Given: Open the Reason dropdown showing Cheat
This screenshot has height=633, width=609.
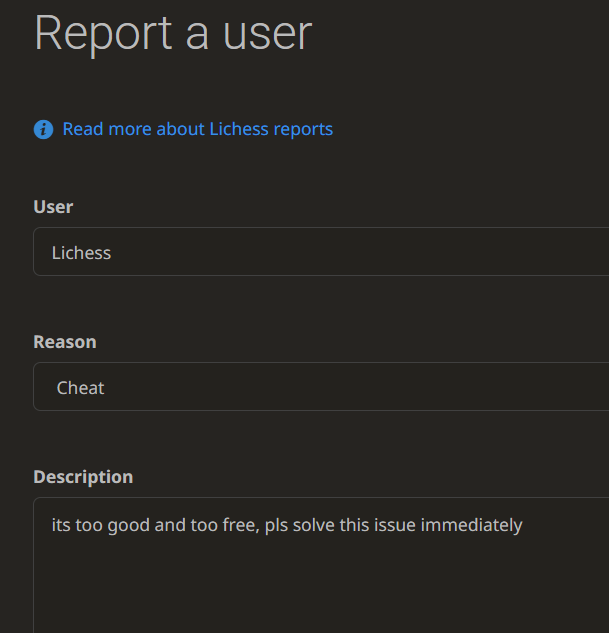Looking at the screenshot, I should click(321, 387).
